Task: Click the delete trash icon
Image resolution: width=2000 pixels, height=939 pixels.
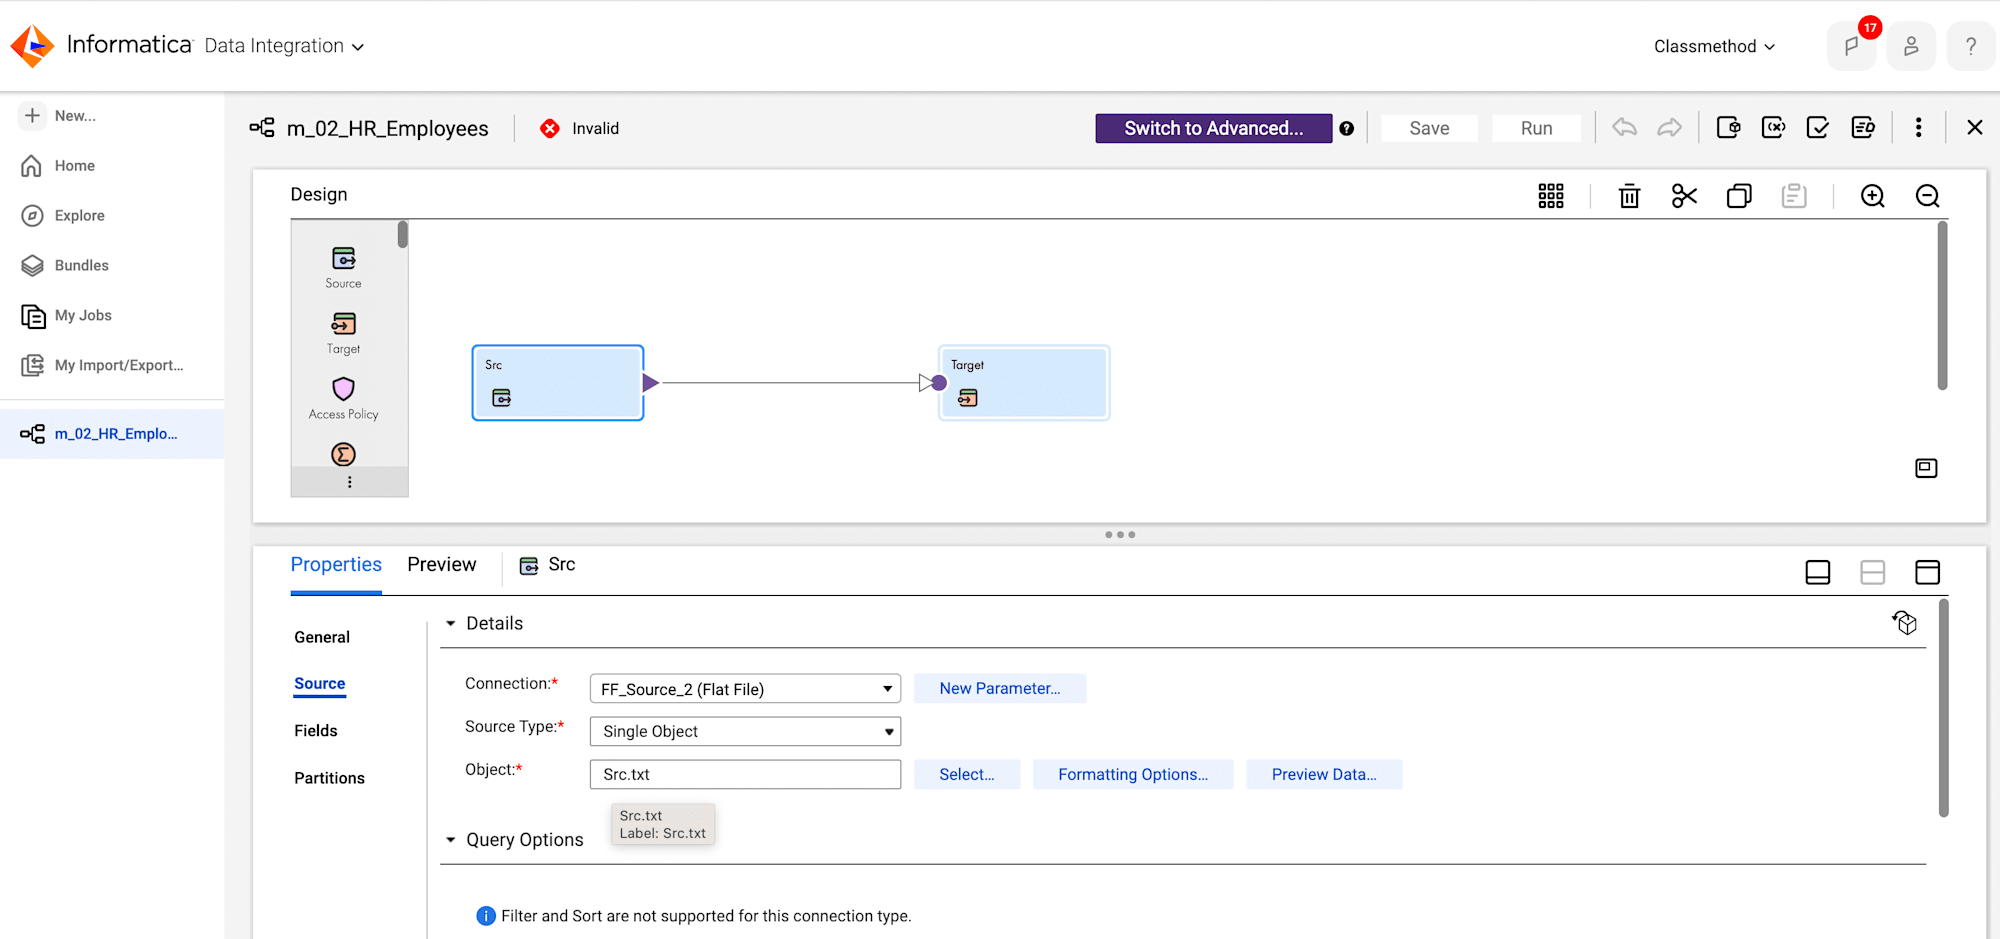Action: pos(1630,196)
